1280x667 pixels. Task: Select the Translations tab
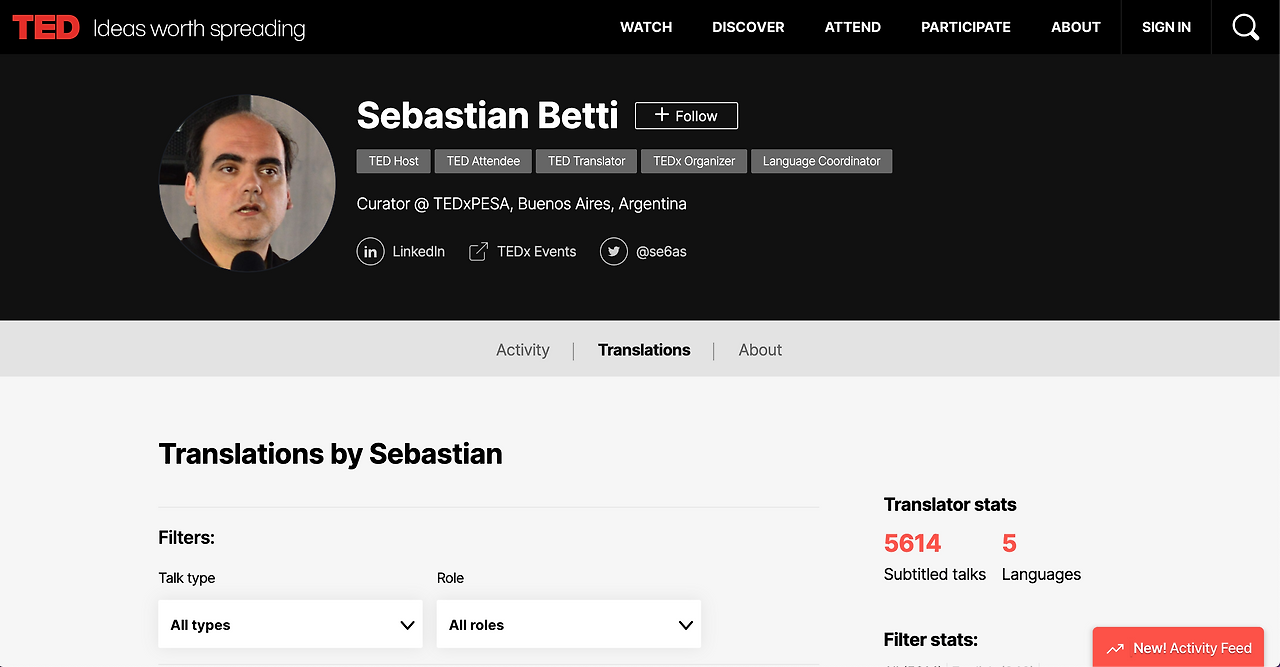(x=644, y=350)
